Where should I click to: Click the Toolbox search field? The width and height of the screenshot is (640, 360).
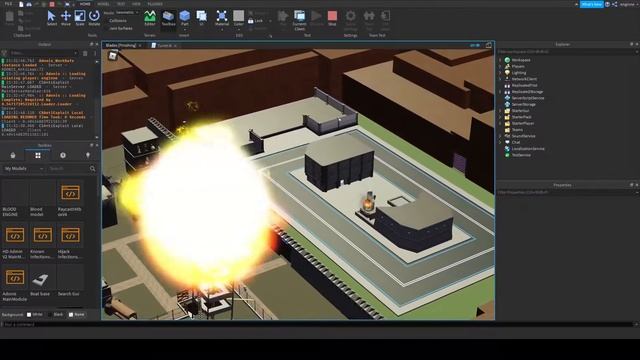[68, 169]
